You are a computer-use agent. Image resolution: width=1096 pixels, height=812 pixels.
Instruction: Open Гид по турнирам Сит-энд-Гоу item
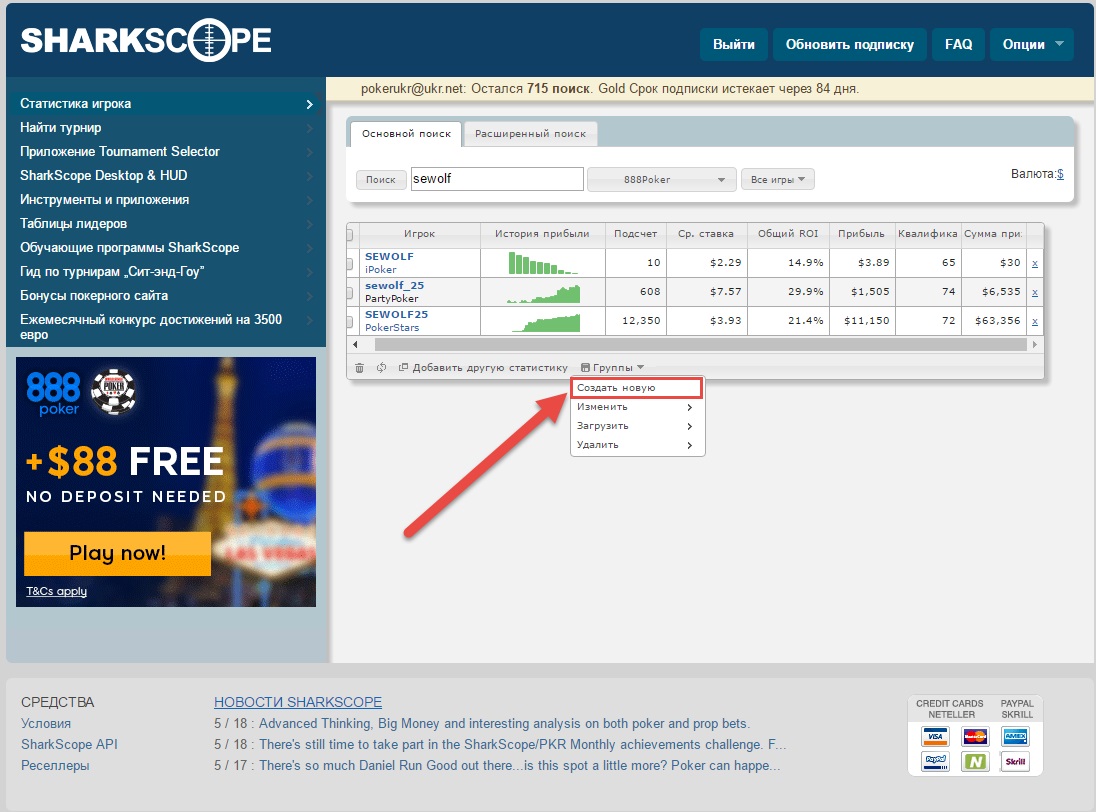pos(166,272)
